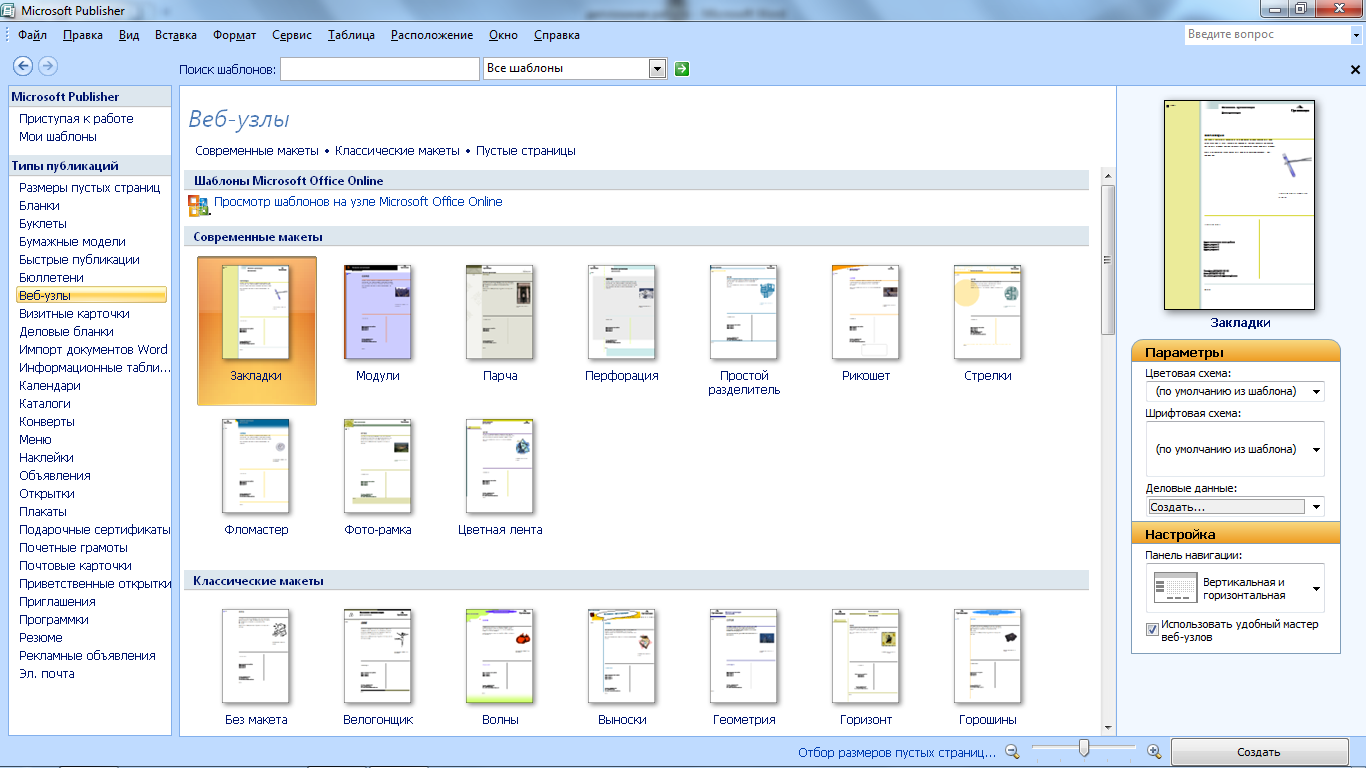Open the Вставка menu
Image resolution: width=1366 pixels, height=768 pixels.
176,35
